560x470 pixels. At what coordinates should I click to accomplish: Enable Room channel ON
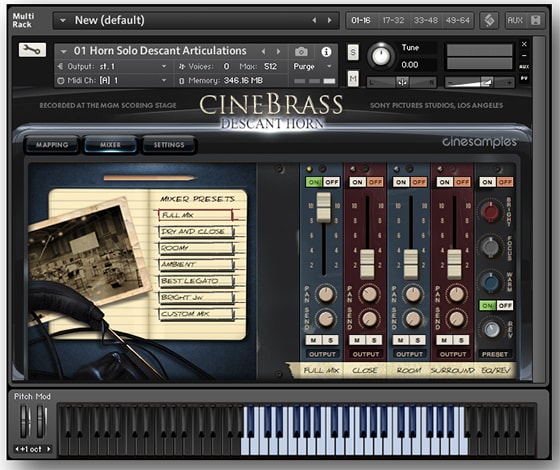click(401, 182)
